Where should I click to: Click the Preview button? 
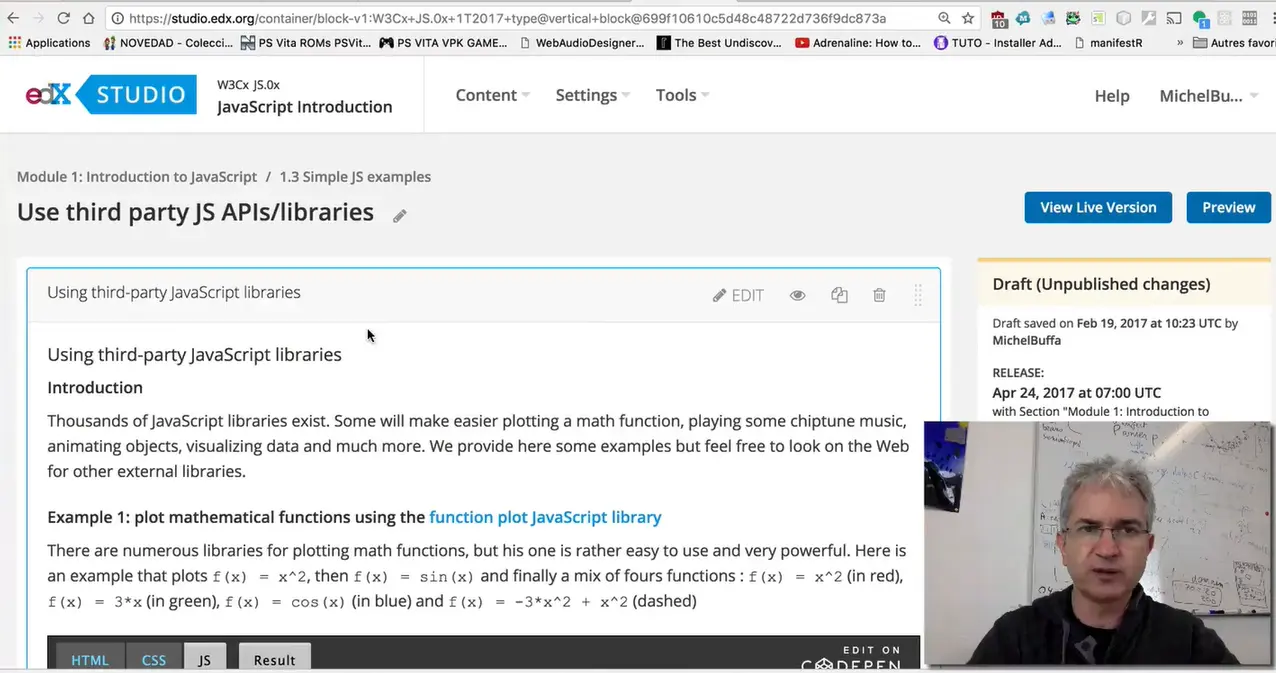[1228, 207]
